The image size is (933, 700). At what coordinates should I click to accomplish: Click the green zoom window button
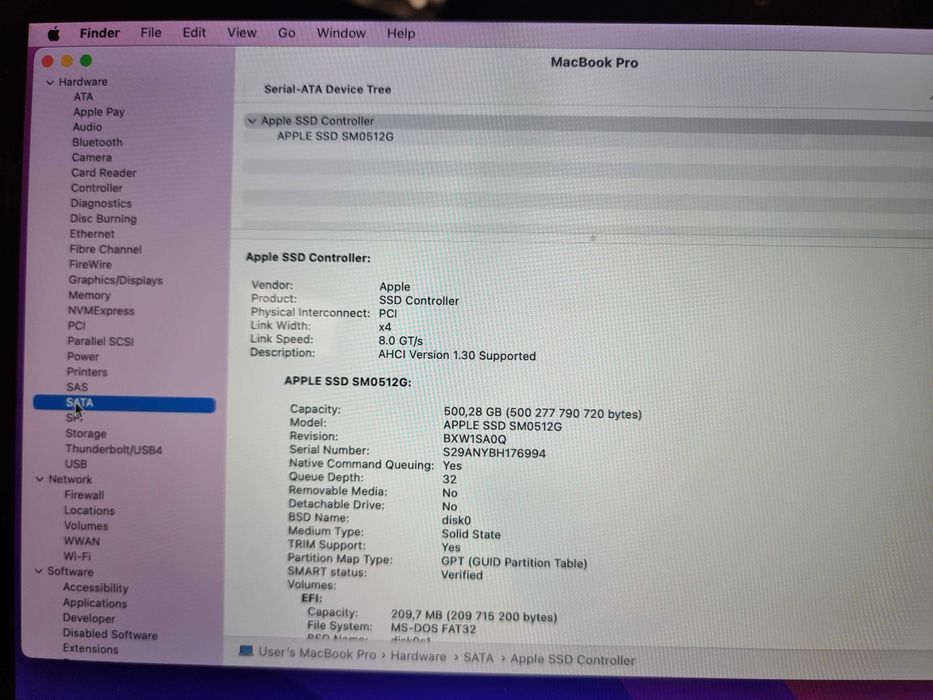(86, 60)
